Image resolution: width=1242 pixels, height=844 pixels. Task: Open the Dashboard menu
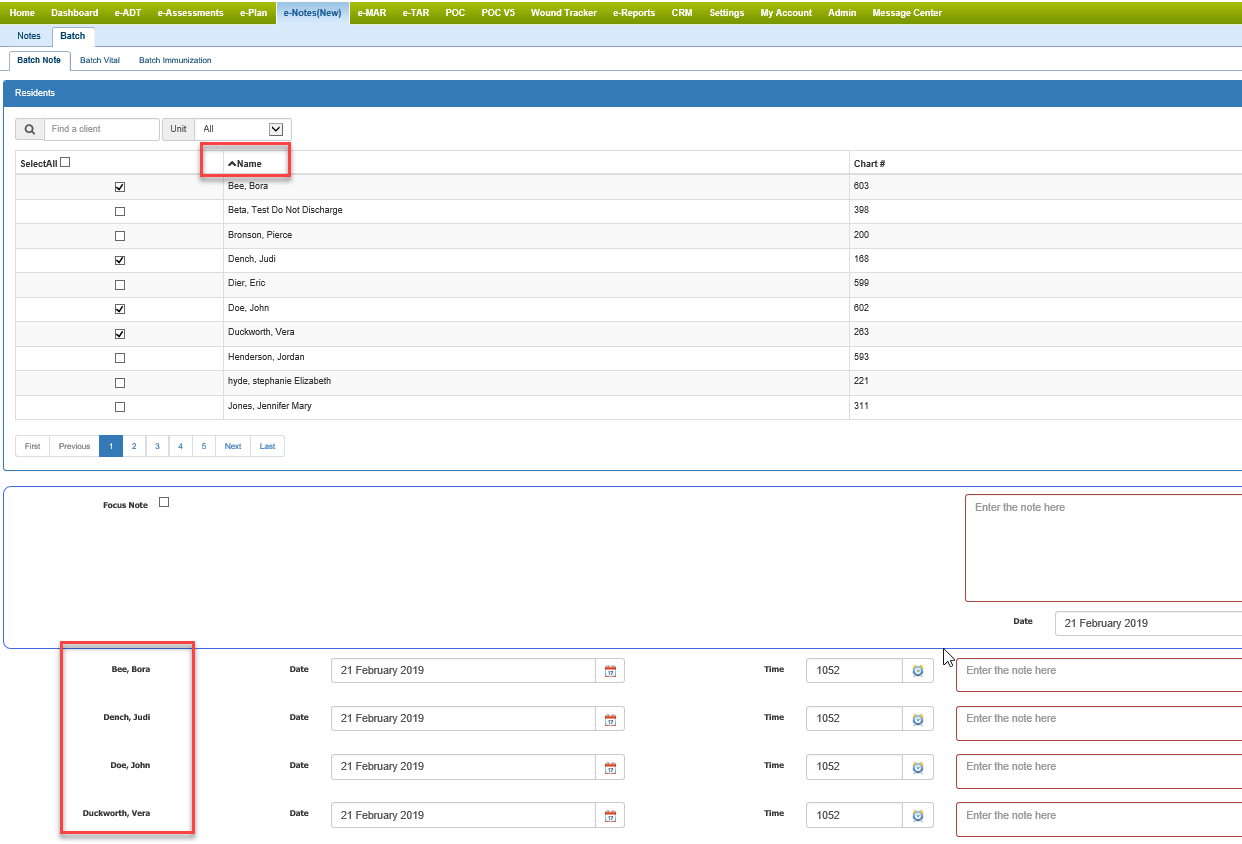pyautogui.click(x=75, y=13)
